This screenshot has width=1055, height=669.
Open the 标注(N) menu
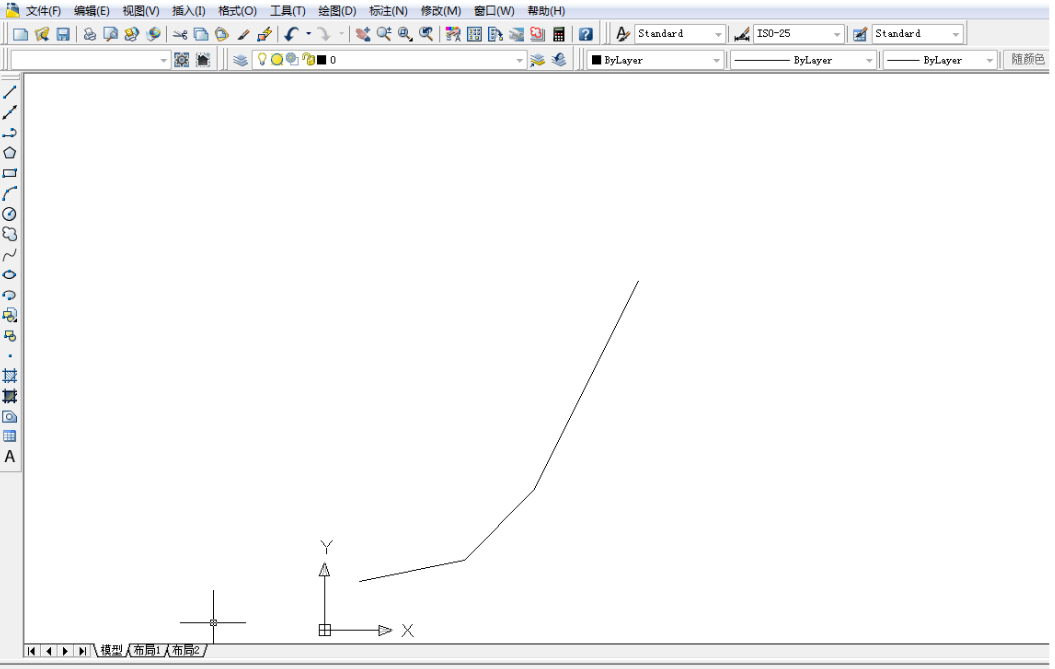388,11
